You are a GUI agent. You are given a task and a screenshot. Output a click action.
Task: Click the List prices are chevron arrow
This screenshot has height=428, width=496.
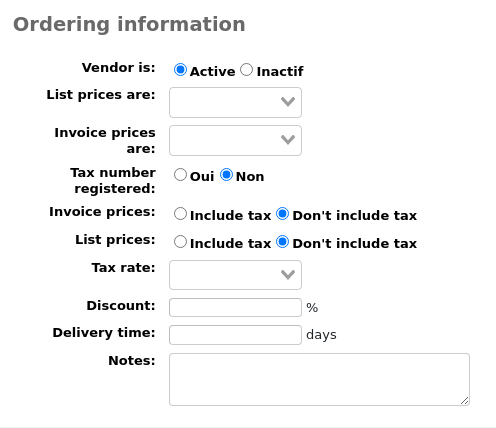point(288,101)
